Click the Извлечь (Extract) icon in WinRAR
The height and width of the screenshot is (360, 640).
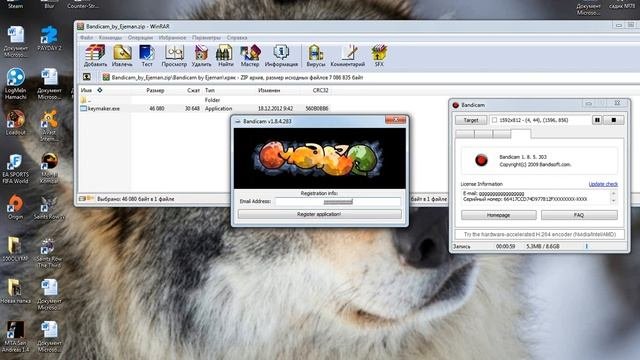(122, 56)
